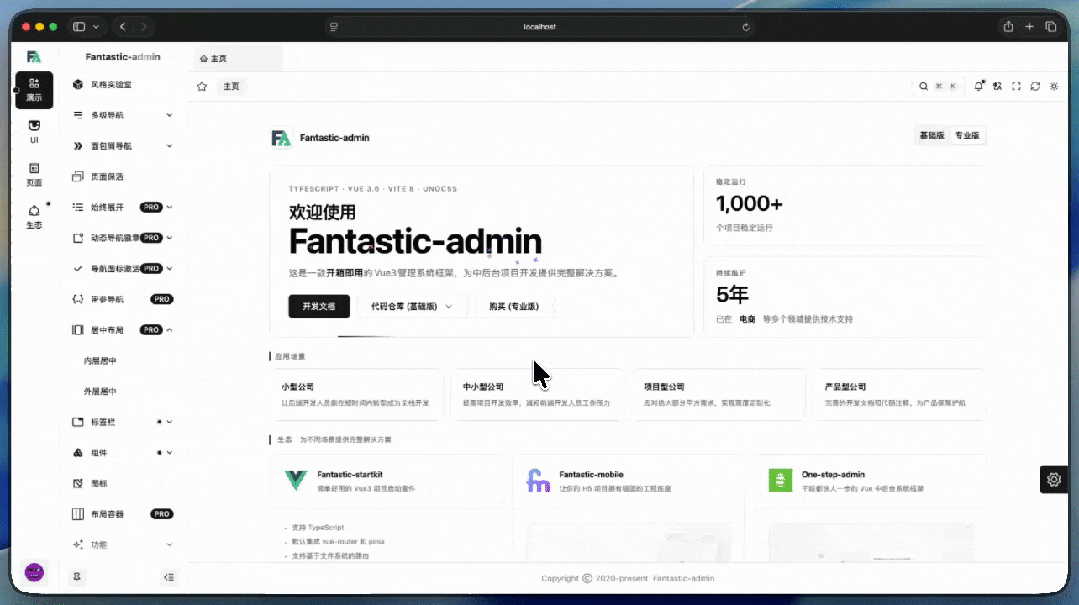Reload via the address bar refresh icon

746,27
